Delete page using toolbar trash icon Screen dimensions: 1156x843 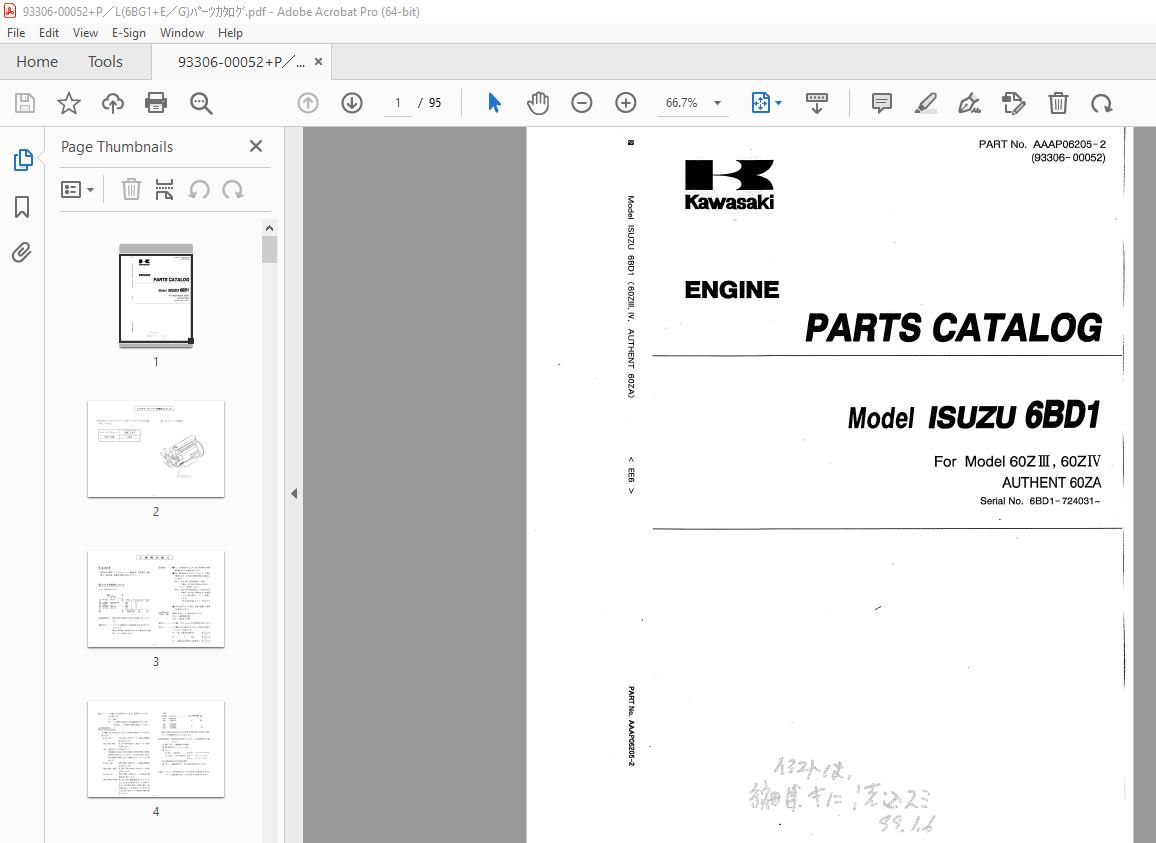coord(1058,103)
